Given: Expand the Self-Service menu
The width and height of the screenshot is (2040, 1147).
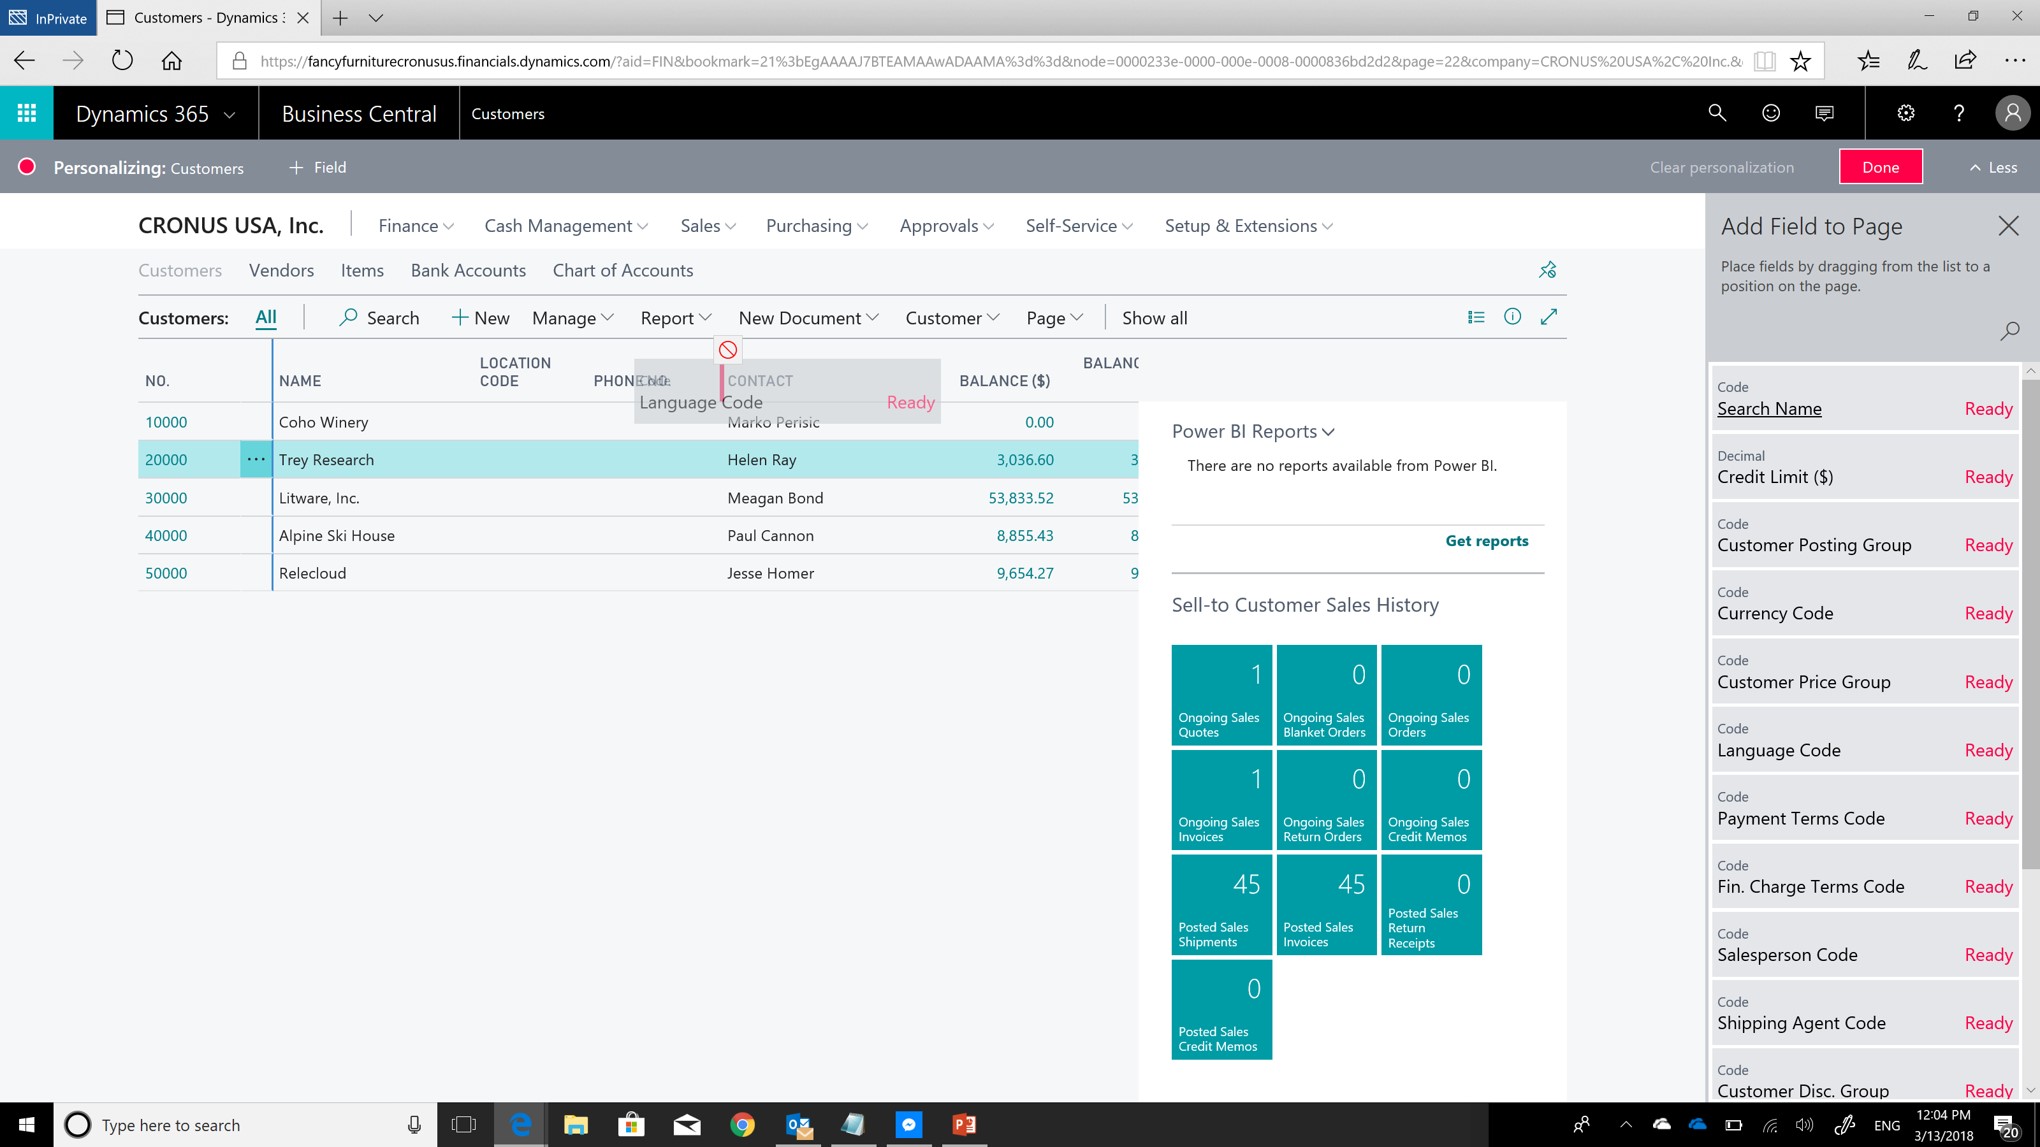Looking at the screenshot, I should [x=1079, y=226].
